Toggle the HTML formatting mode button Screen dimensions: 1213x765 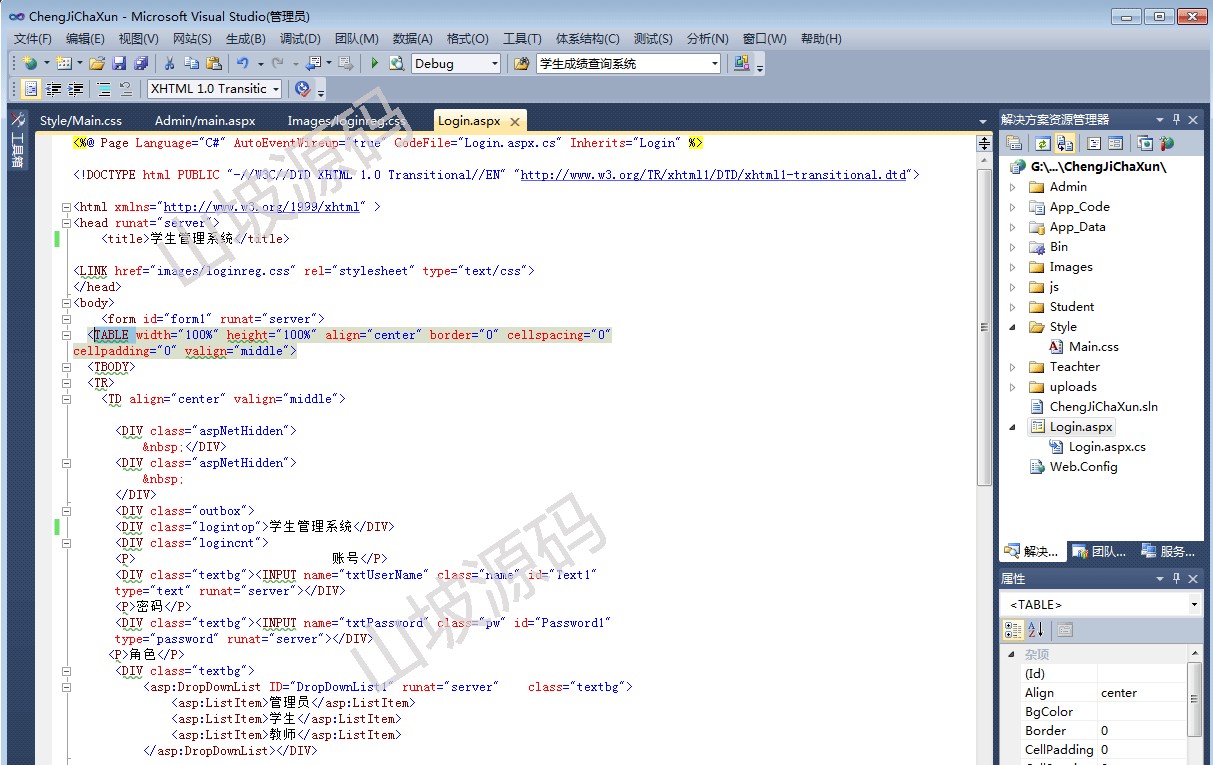tap(31, 89)
